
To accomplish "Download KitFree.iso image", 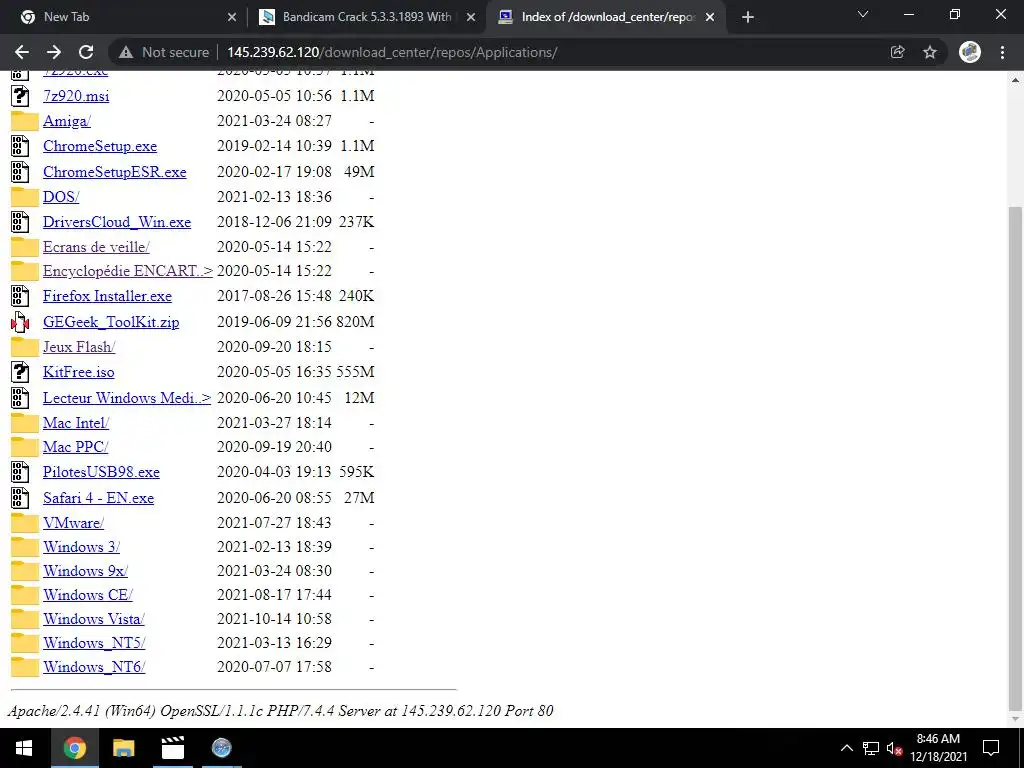I will [78, 372].
